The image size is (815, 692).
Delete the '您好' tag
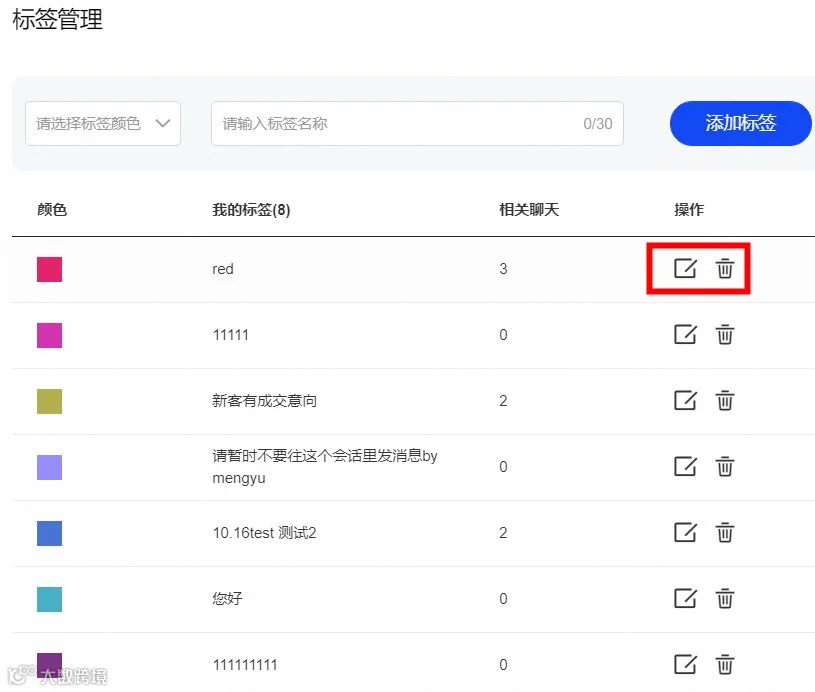pyautogui.click(x=725, y=598)
